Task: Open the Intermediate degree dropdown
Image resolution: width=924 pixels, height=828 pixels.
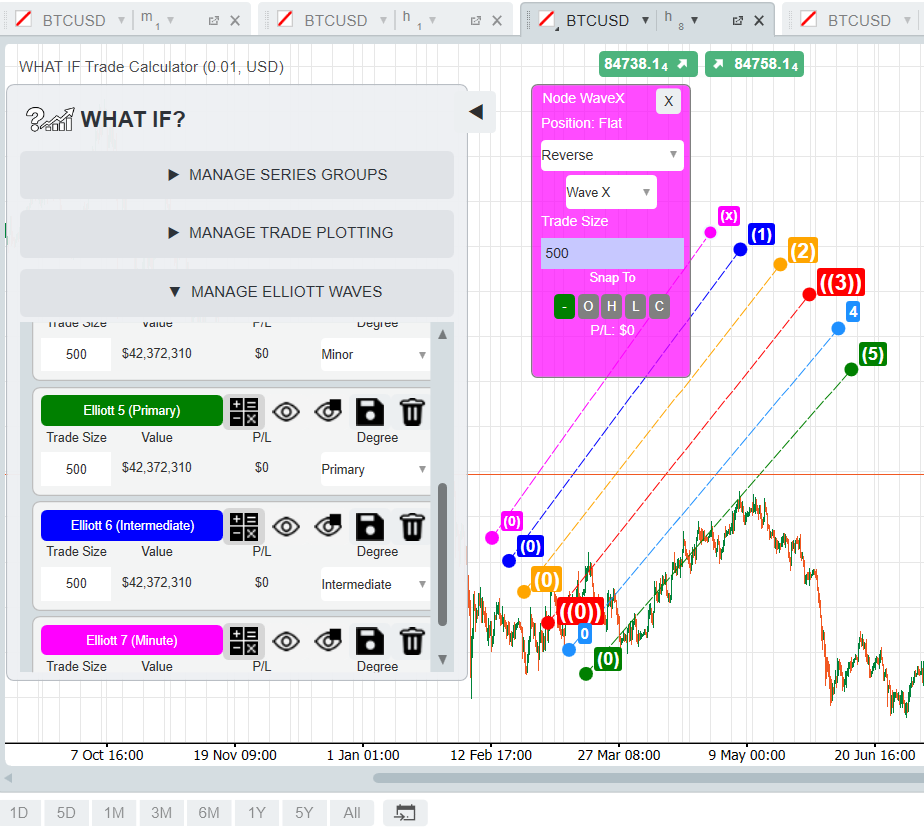Action: pyautogui.click(x=374, y=584)
